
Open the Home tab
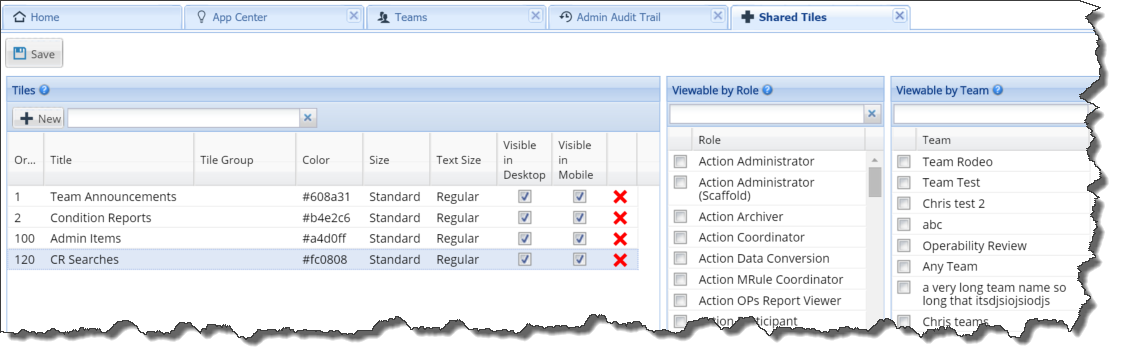coord(92,17)
